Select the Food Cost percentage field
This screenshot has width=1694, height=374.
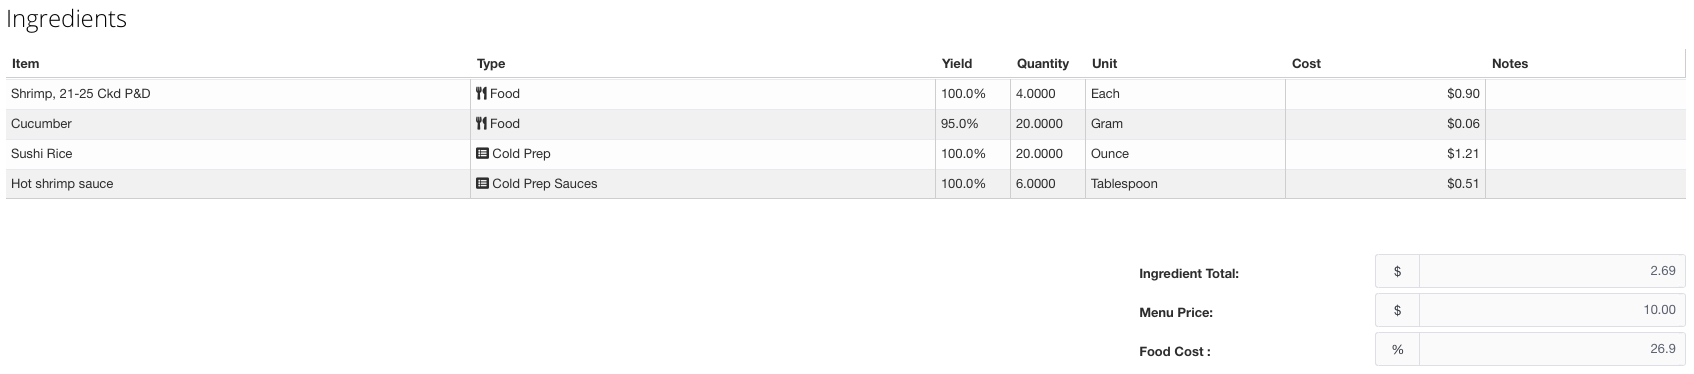tap(1552, 350)
